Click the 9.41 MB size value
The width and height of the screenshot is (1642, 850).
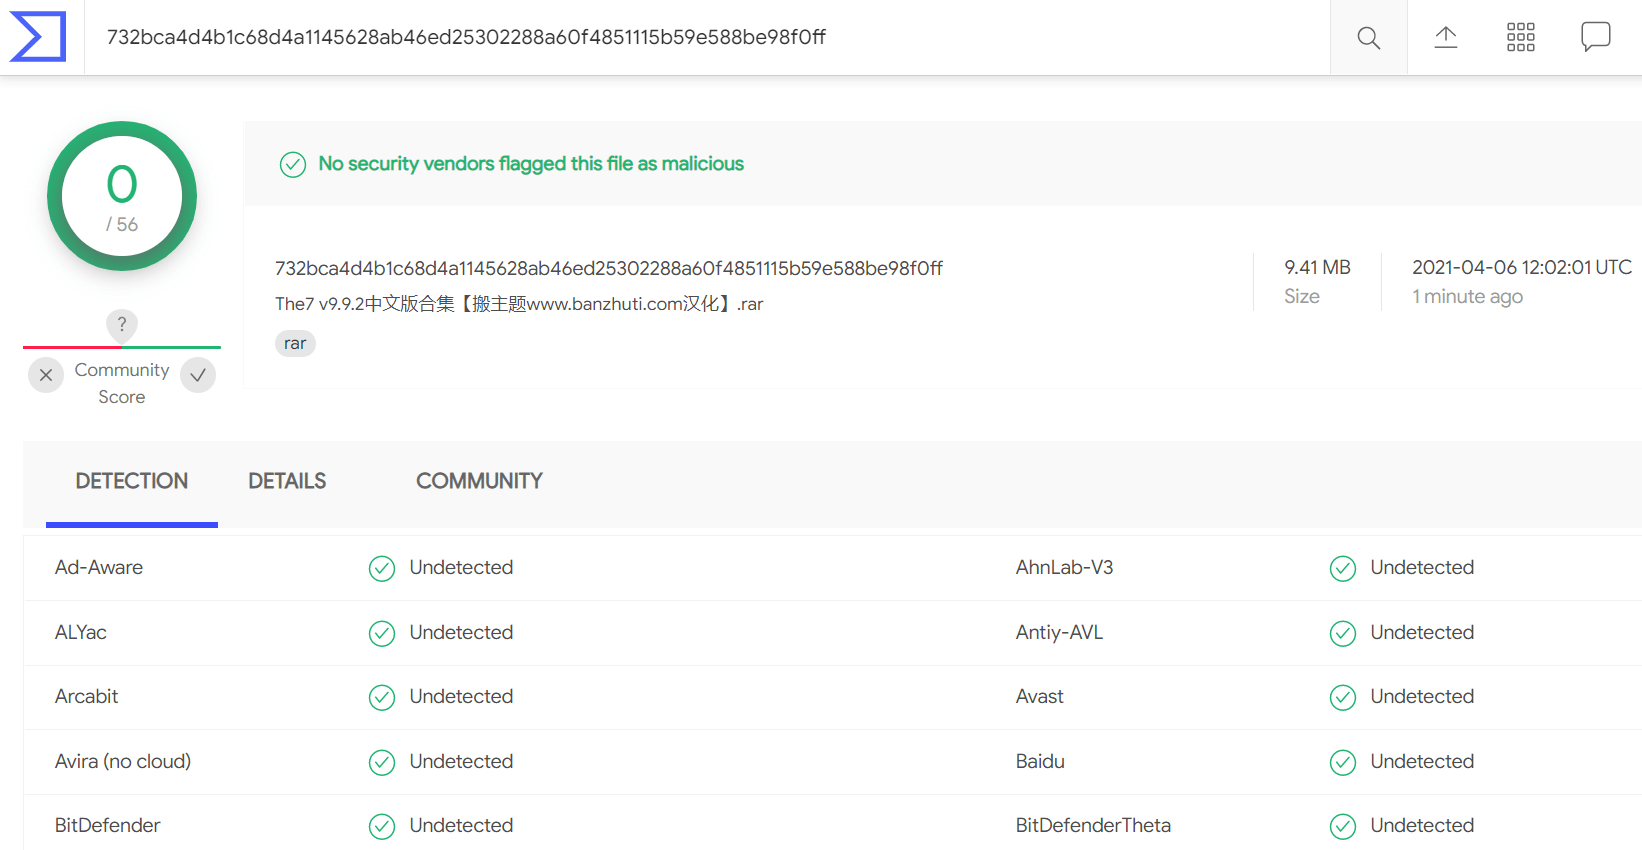coord(1317,267)
